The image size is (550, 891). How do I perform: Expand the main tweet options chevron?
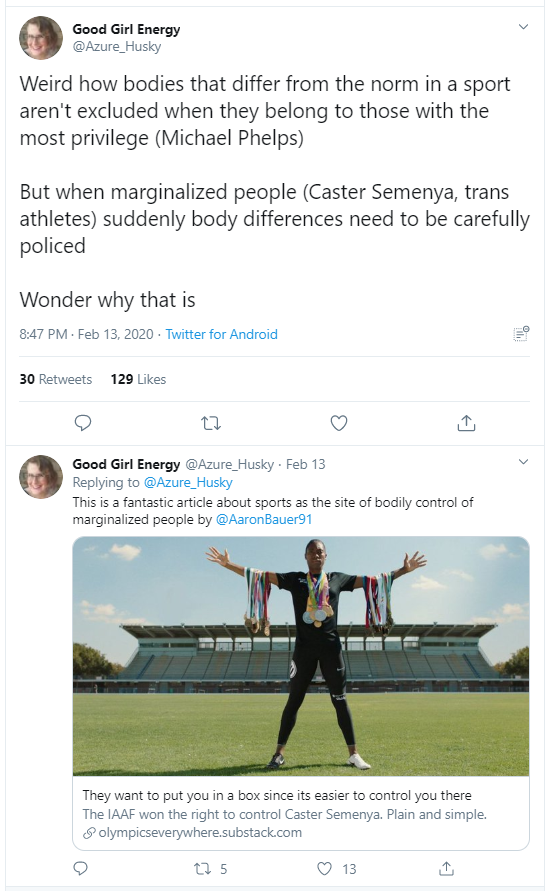[x=524, y=27]
